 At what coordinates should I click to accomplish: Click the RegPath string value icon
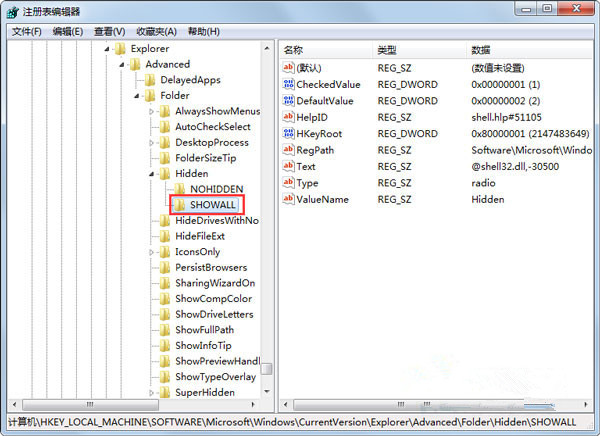(x=288, y=150)
